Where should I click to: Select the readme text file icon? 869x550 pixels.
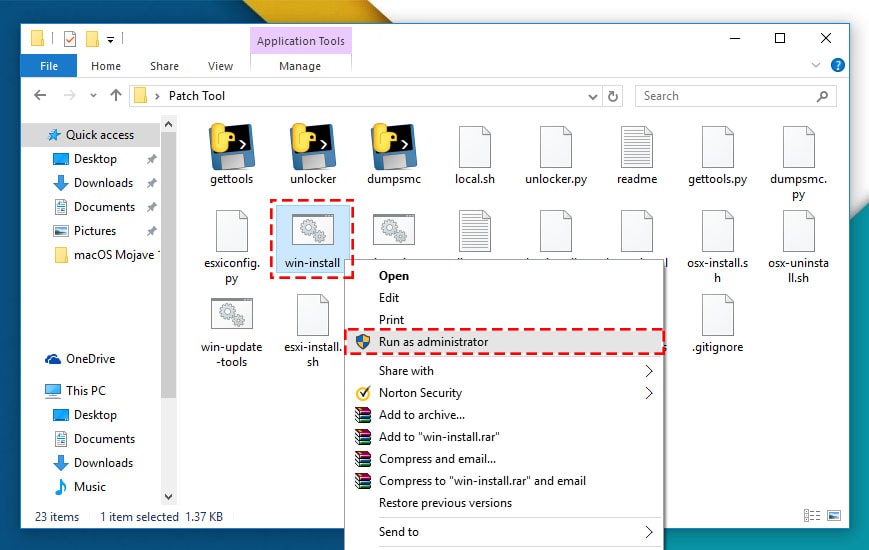coord(636,148)
